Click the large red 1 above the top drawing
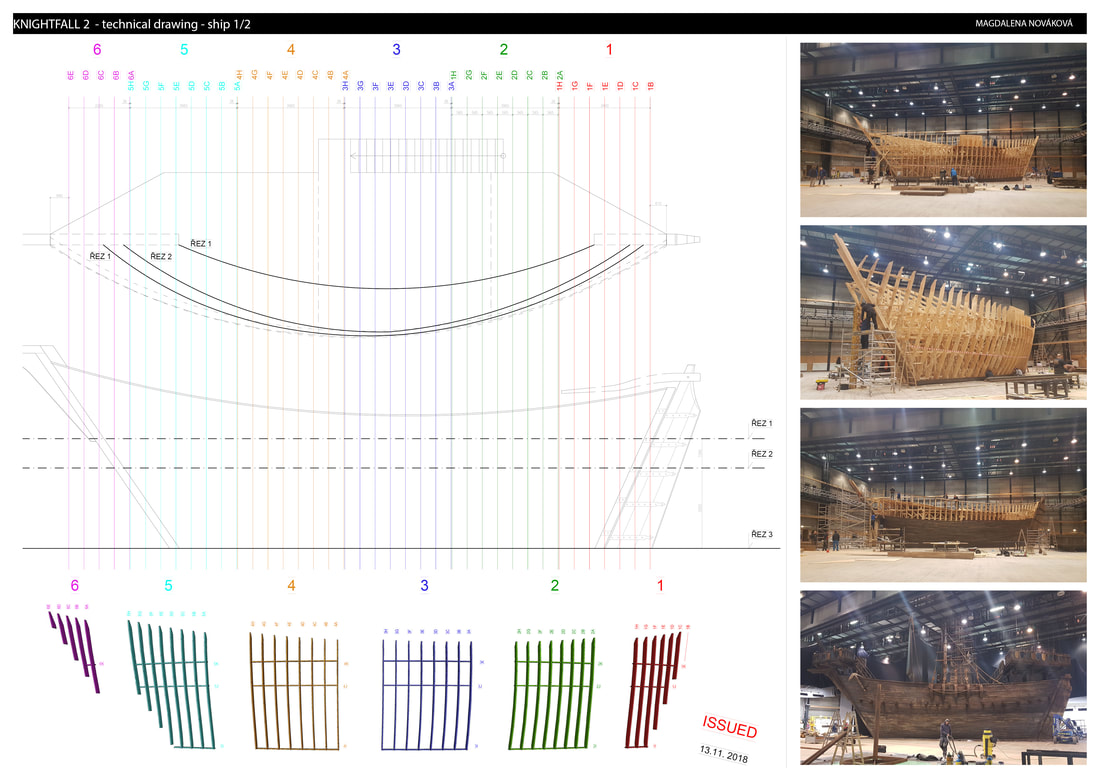This screenshot has height=778, width=1100. (x=609, y=49)
